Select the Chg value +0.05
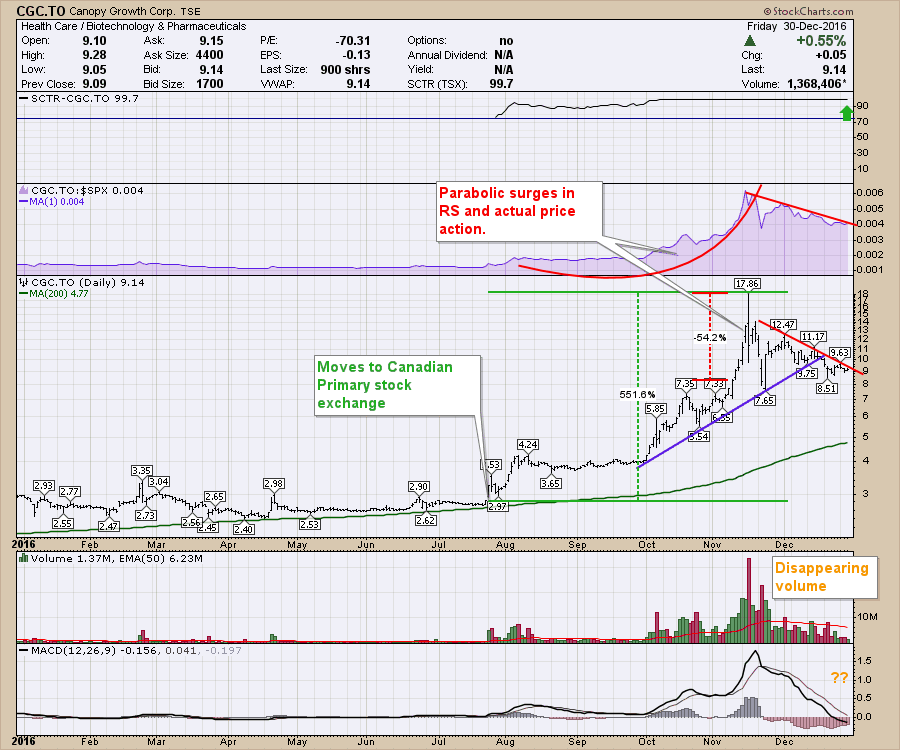This screenshot has height=750, width=900. [831, 55]
